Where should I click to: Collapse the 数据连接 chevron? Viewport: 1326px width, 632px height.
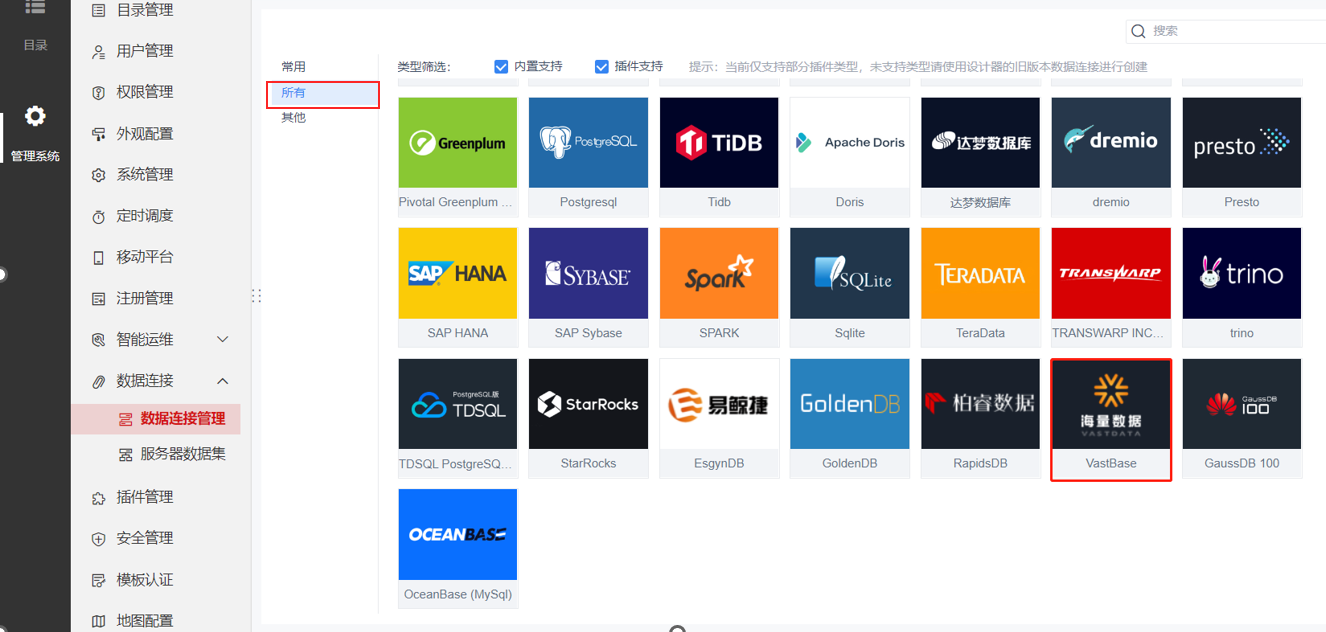223,381
